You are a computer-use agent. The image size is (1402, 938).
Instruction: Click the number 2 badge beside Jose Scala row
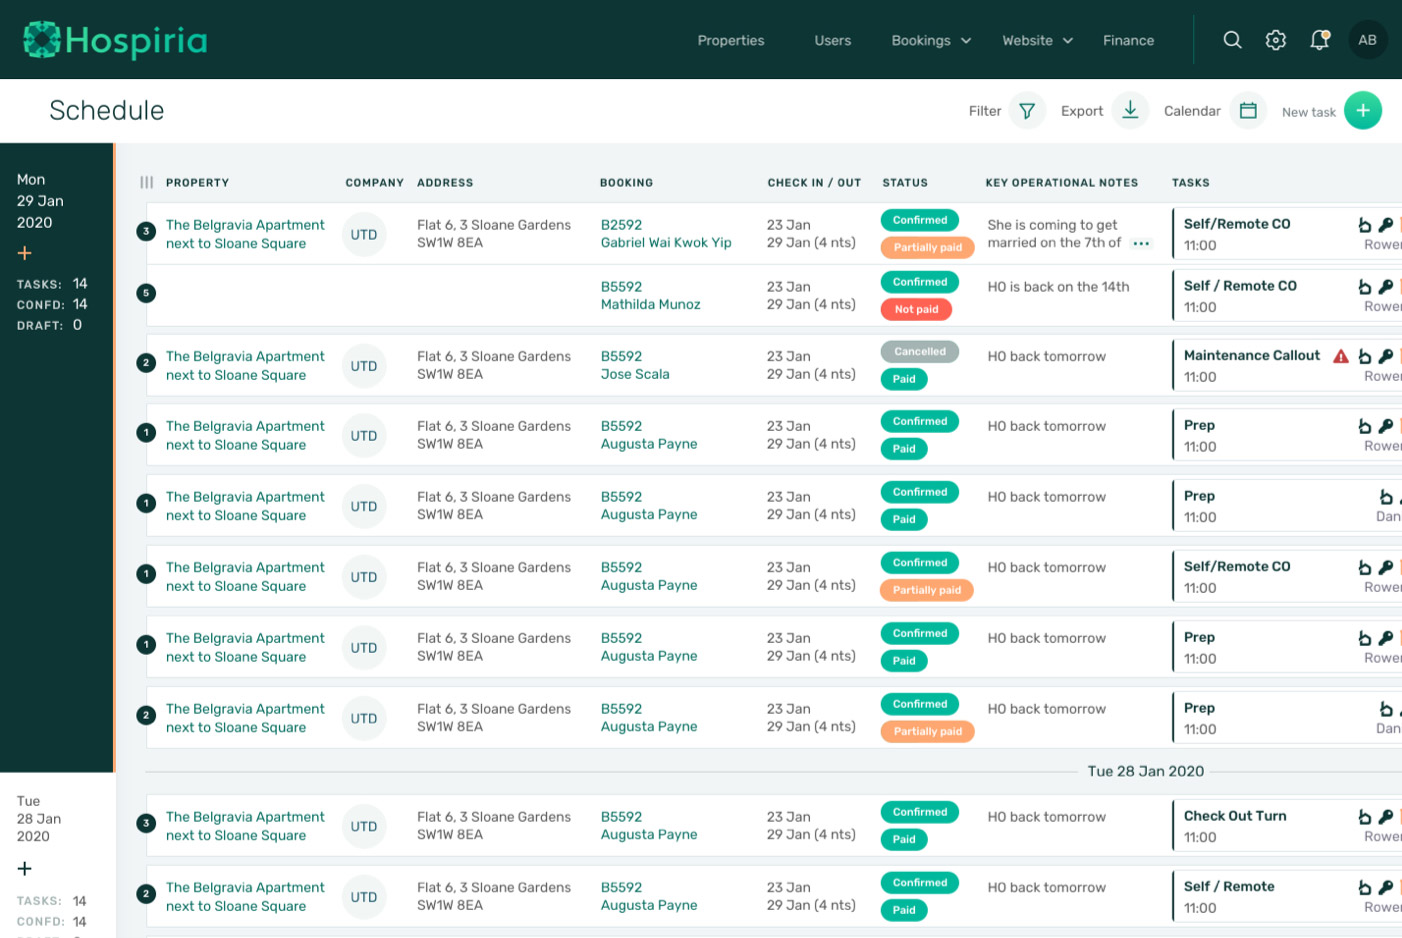(146, 363)
